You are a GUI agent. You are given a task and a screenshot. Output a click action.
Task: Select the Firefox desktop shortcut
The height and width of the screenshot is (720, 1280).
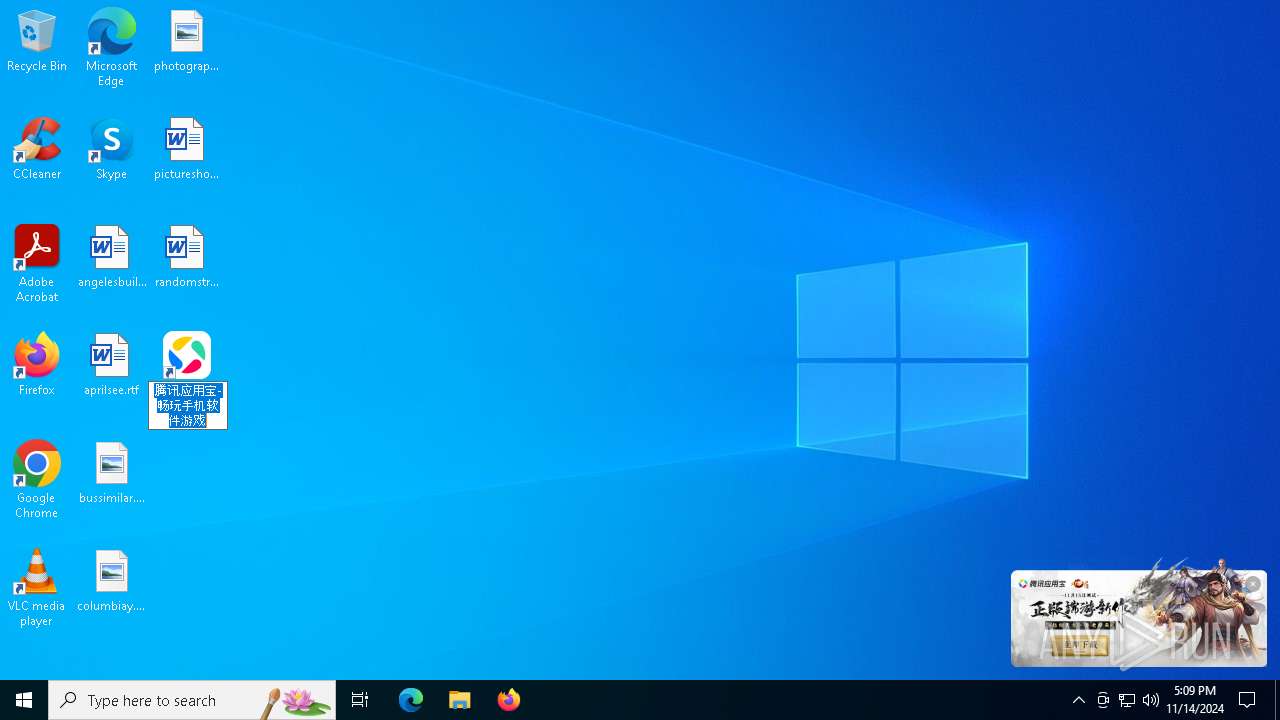pos(37,366)
